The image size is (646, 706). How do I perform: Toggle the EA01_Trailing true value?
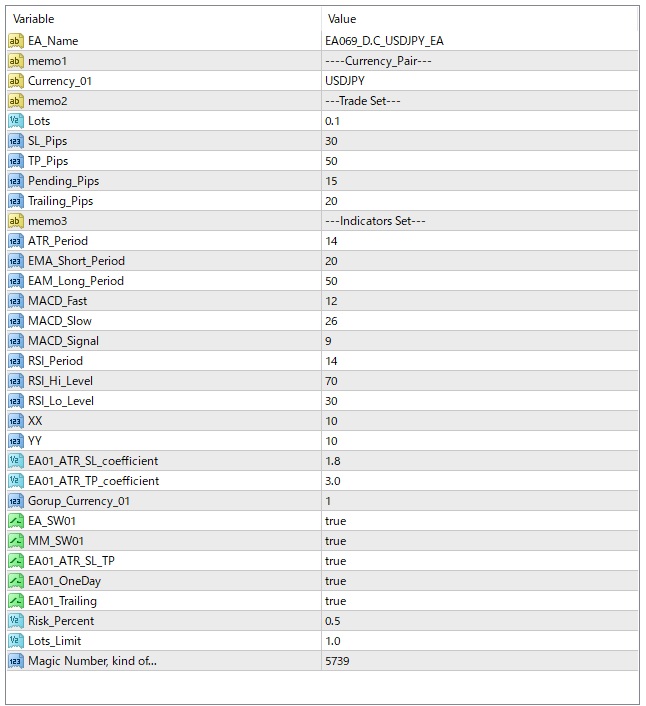336,601
